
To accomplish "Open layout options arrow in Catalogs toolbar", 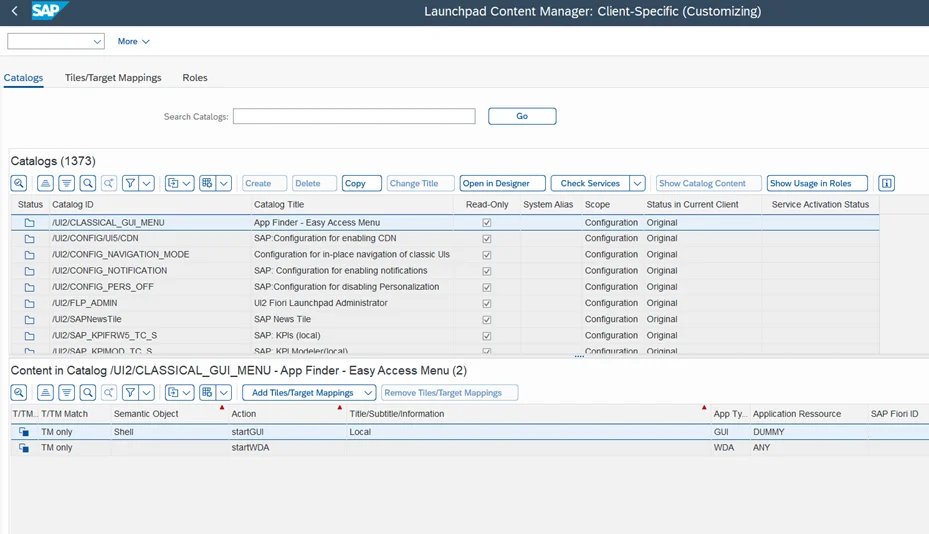I will [x=223, y=183].
